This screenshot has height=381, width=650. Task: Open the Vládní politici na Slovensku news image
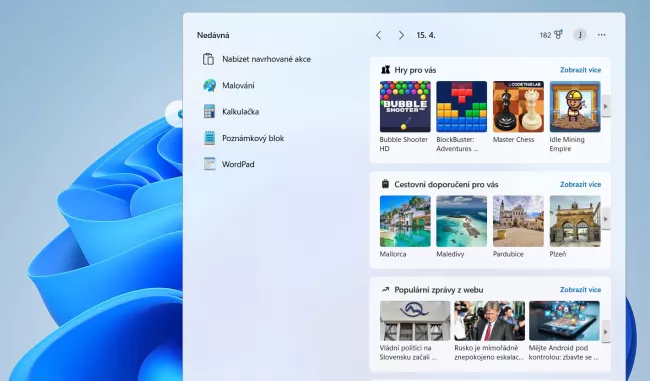(x=415, y=321)
